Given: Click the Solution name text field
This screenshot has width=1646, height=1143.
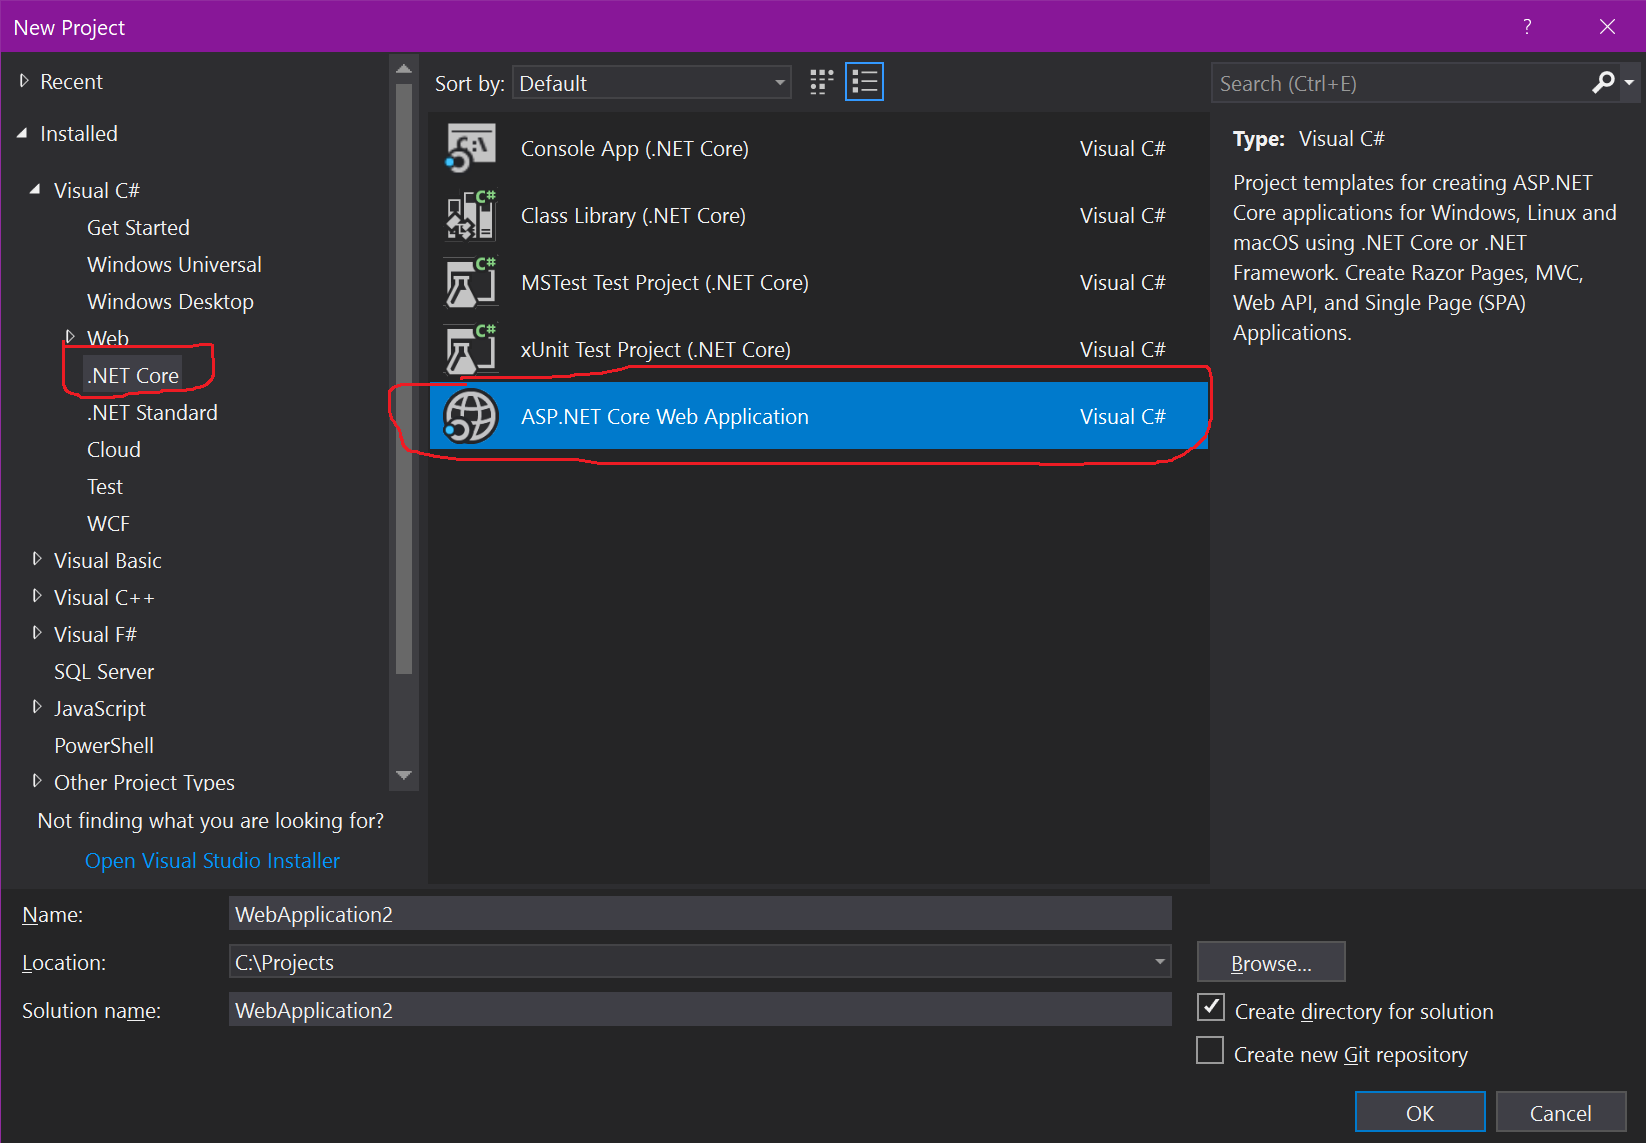Looking at the screenshot, I should pos(700,1010).
